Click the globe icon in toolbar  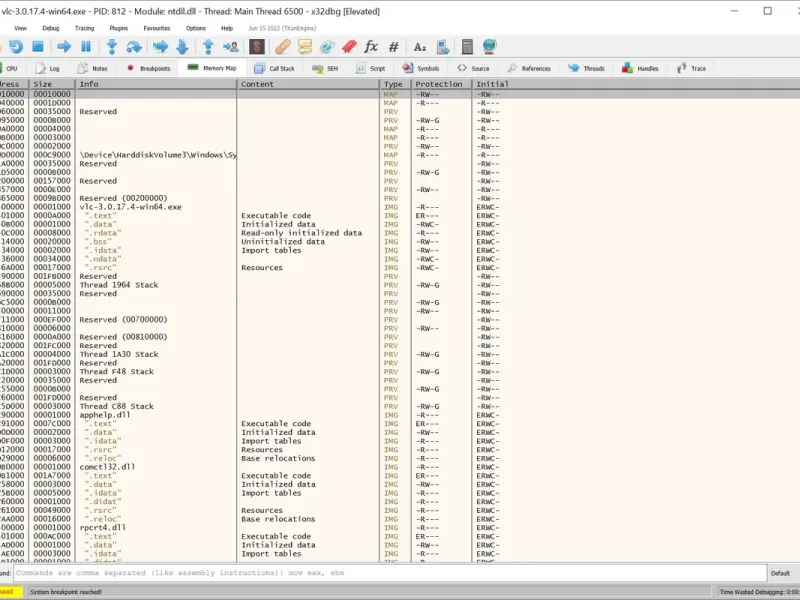coord(489,47)
